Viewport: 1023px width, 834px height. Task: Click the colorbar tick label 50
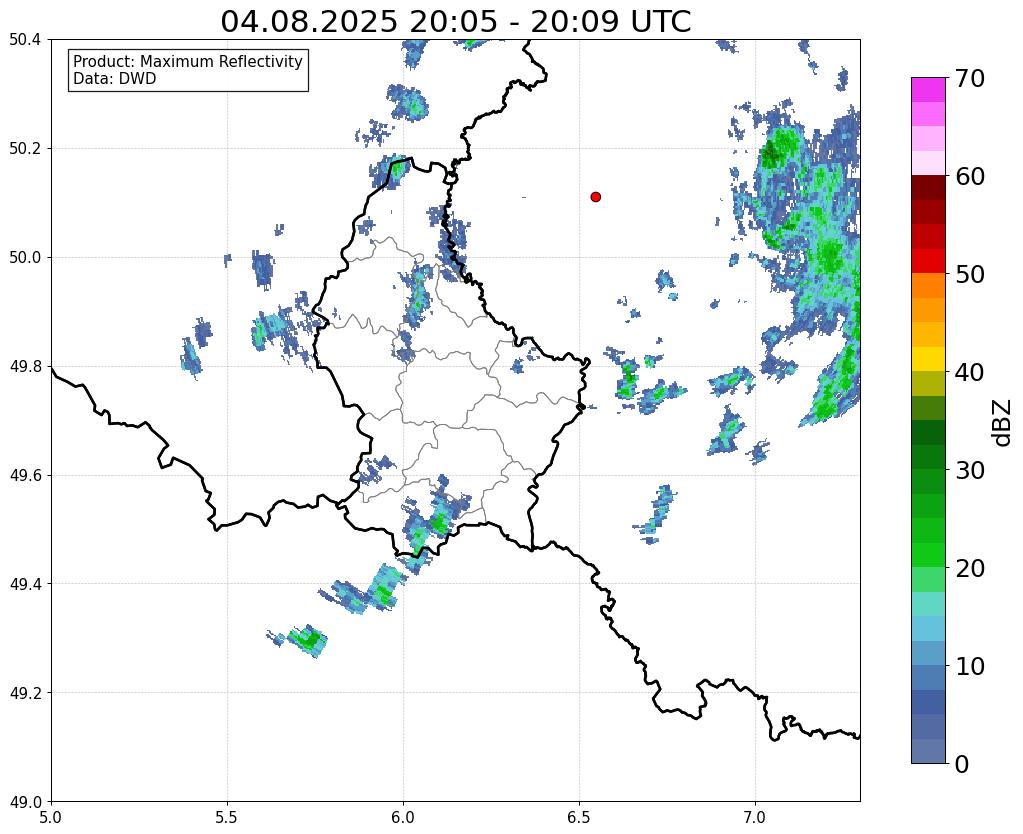point(970,274)
